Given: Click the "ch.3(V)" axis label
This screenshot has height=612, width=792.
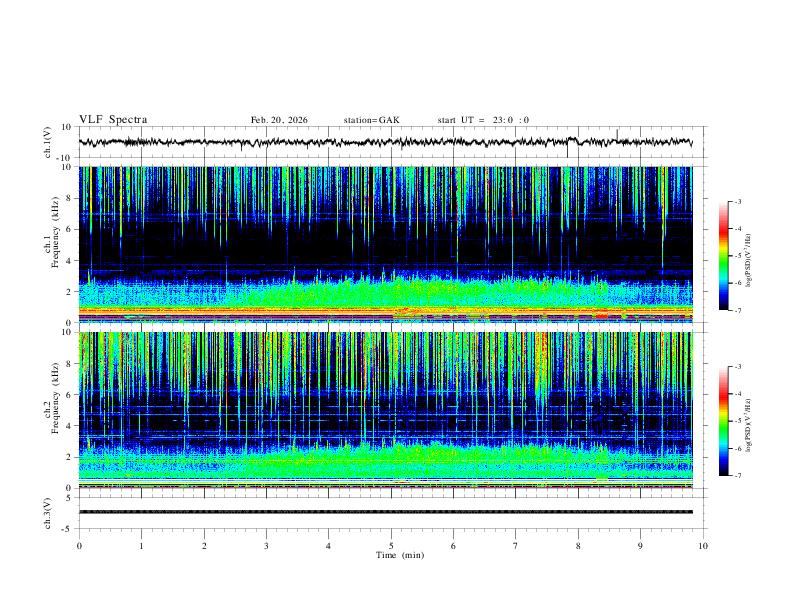Looking at the screenshot, I should click(x=48, y=513).
